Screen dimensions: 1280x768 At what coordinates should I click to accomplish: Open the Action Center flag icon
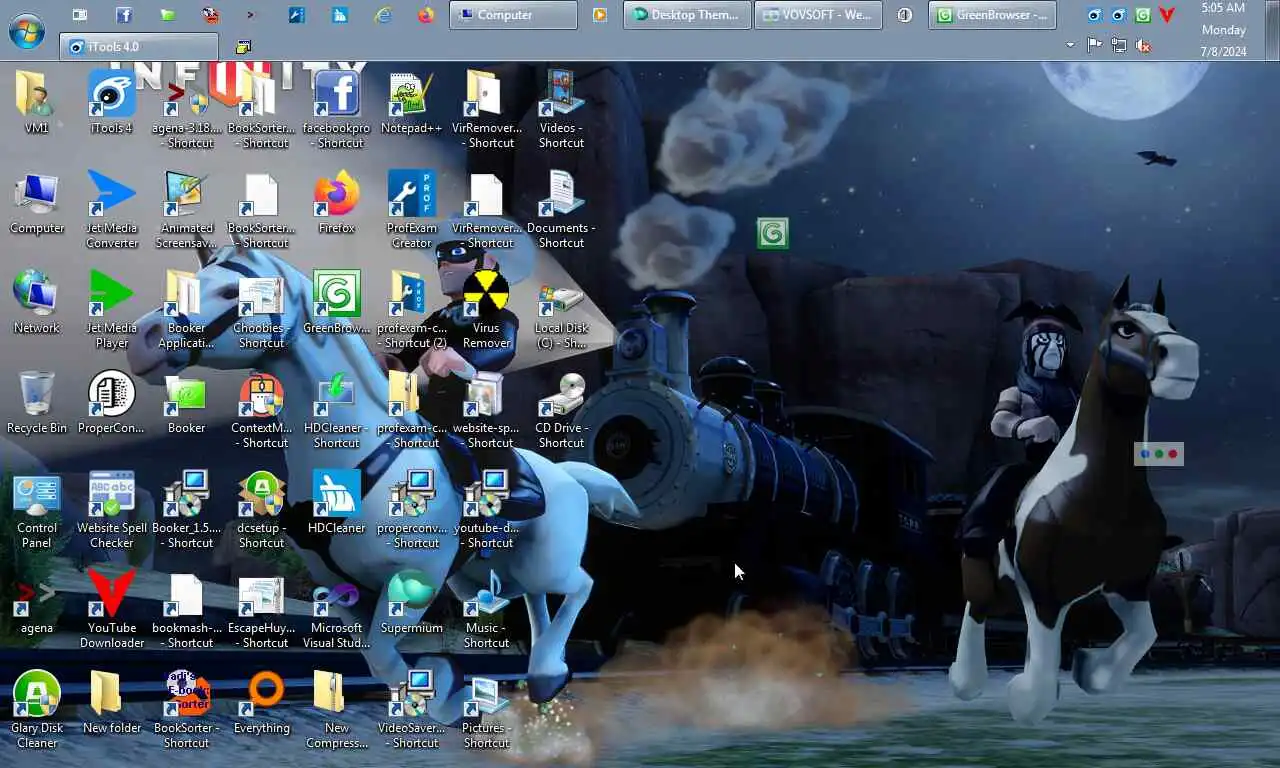1094,45
